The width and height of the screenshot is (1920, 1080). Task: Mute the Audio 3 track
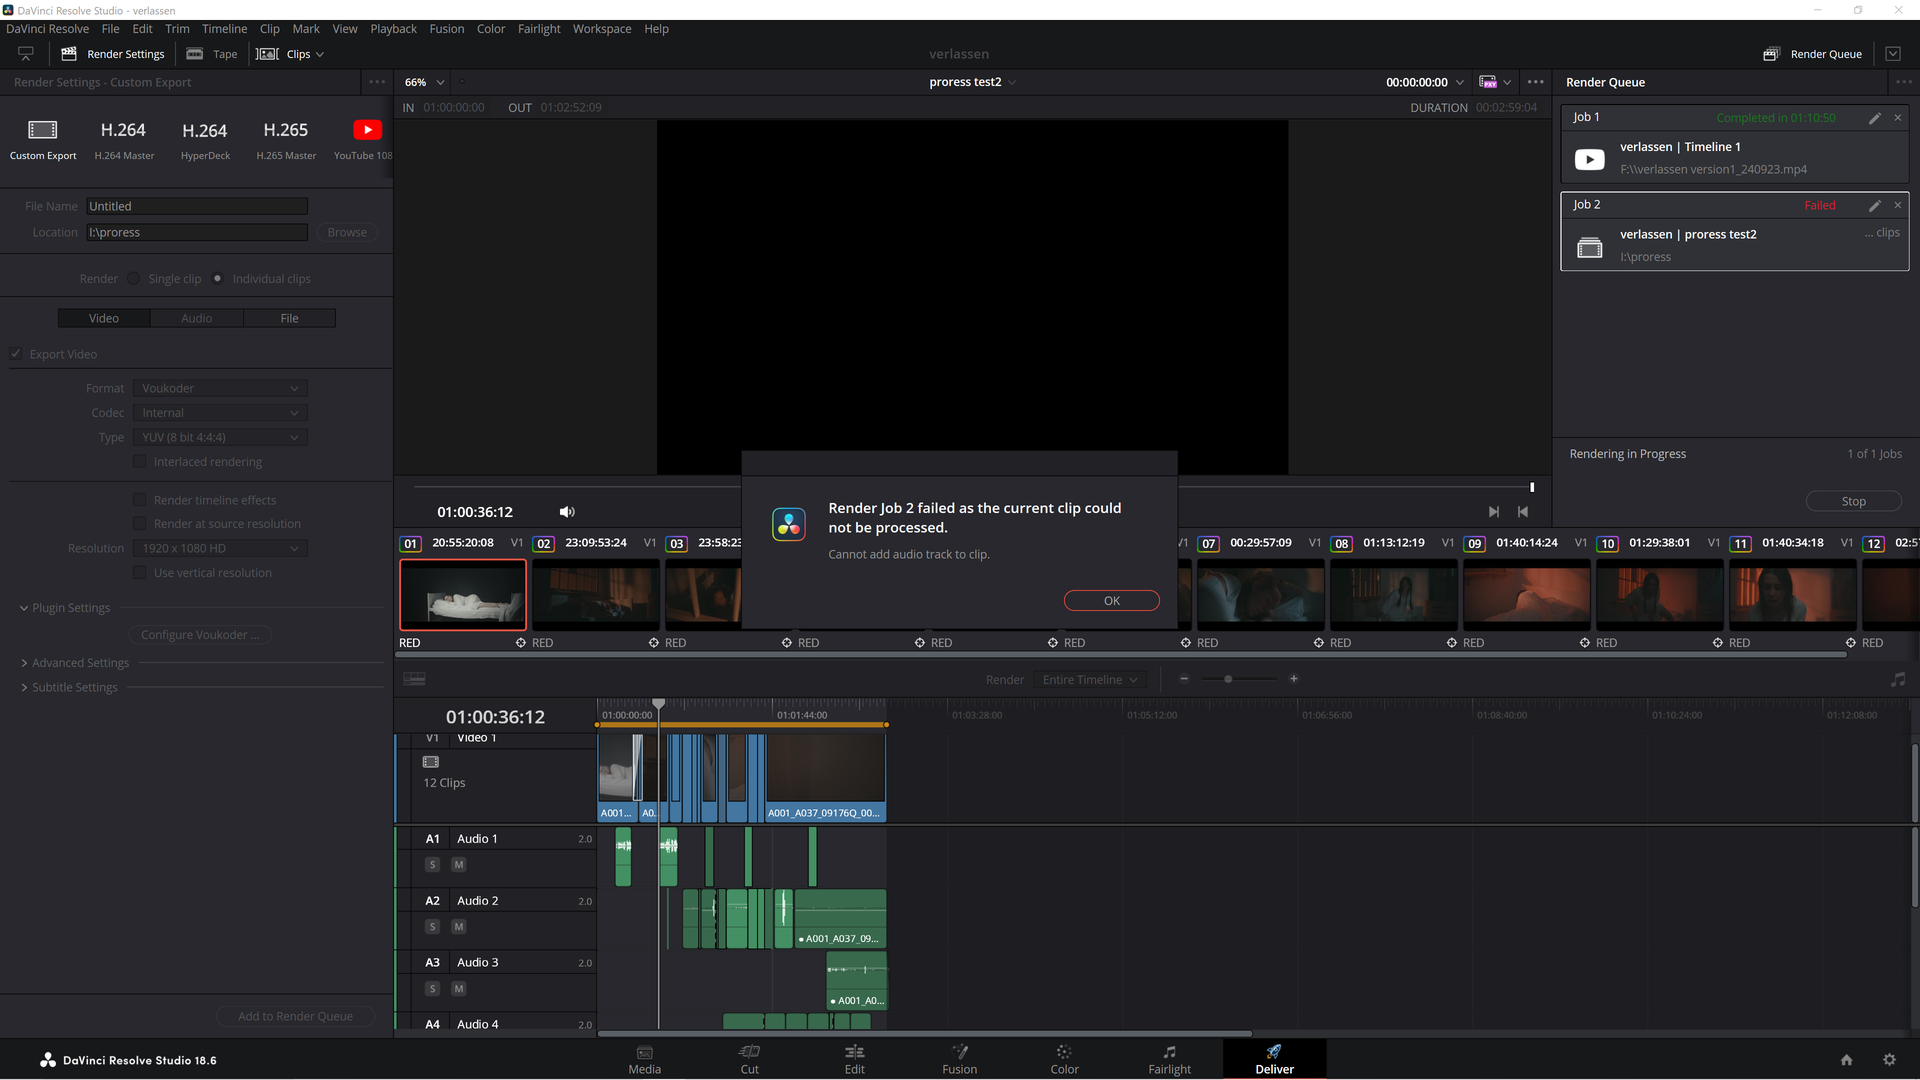pyautogui.click(x=459, y=989)
